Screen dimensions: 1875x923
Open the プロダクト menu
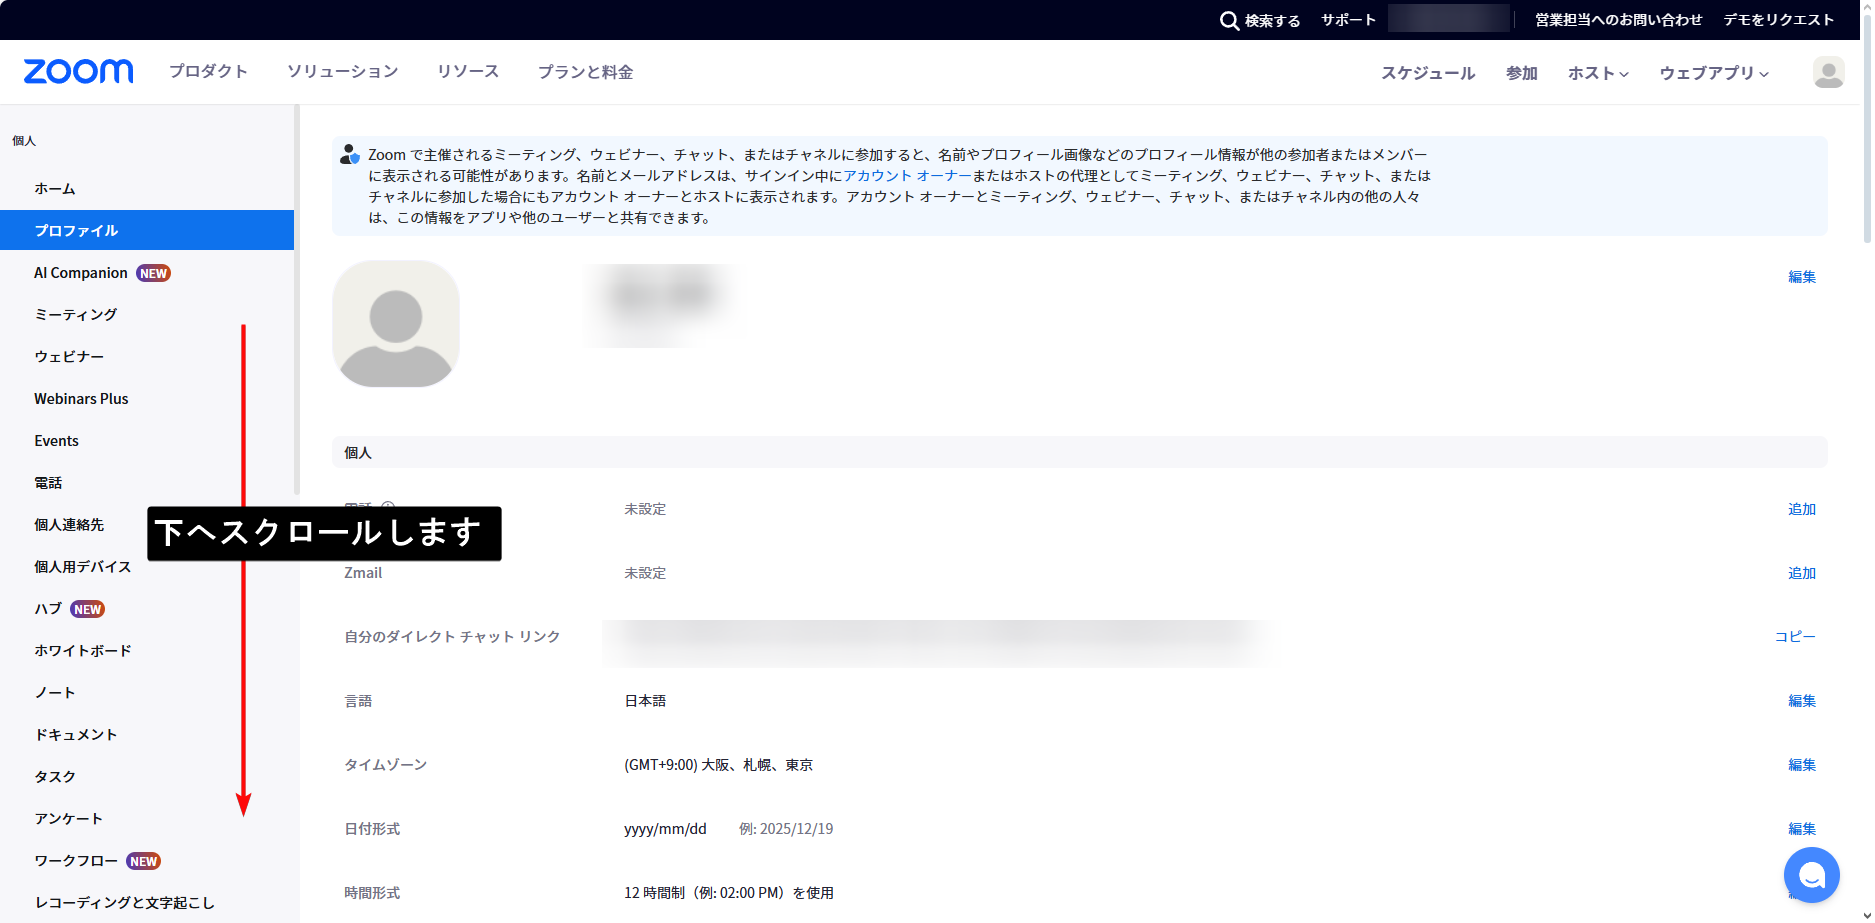point(208,72)
